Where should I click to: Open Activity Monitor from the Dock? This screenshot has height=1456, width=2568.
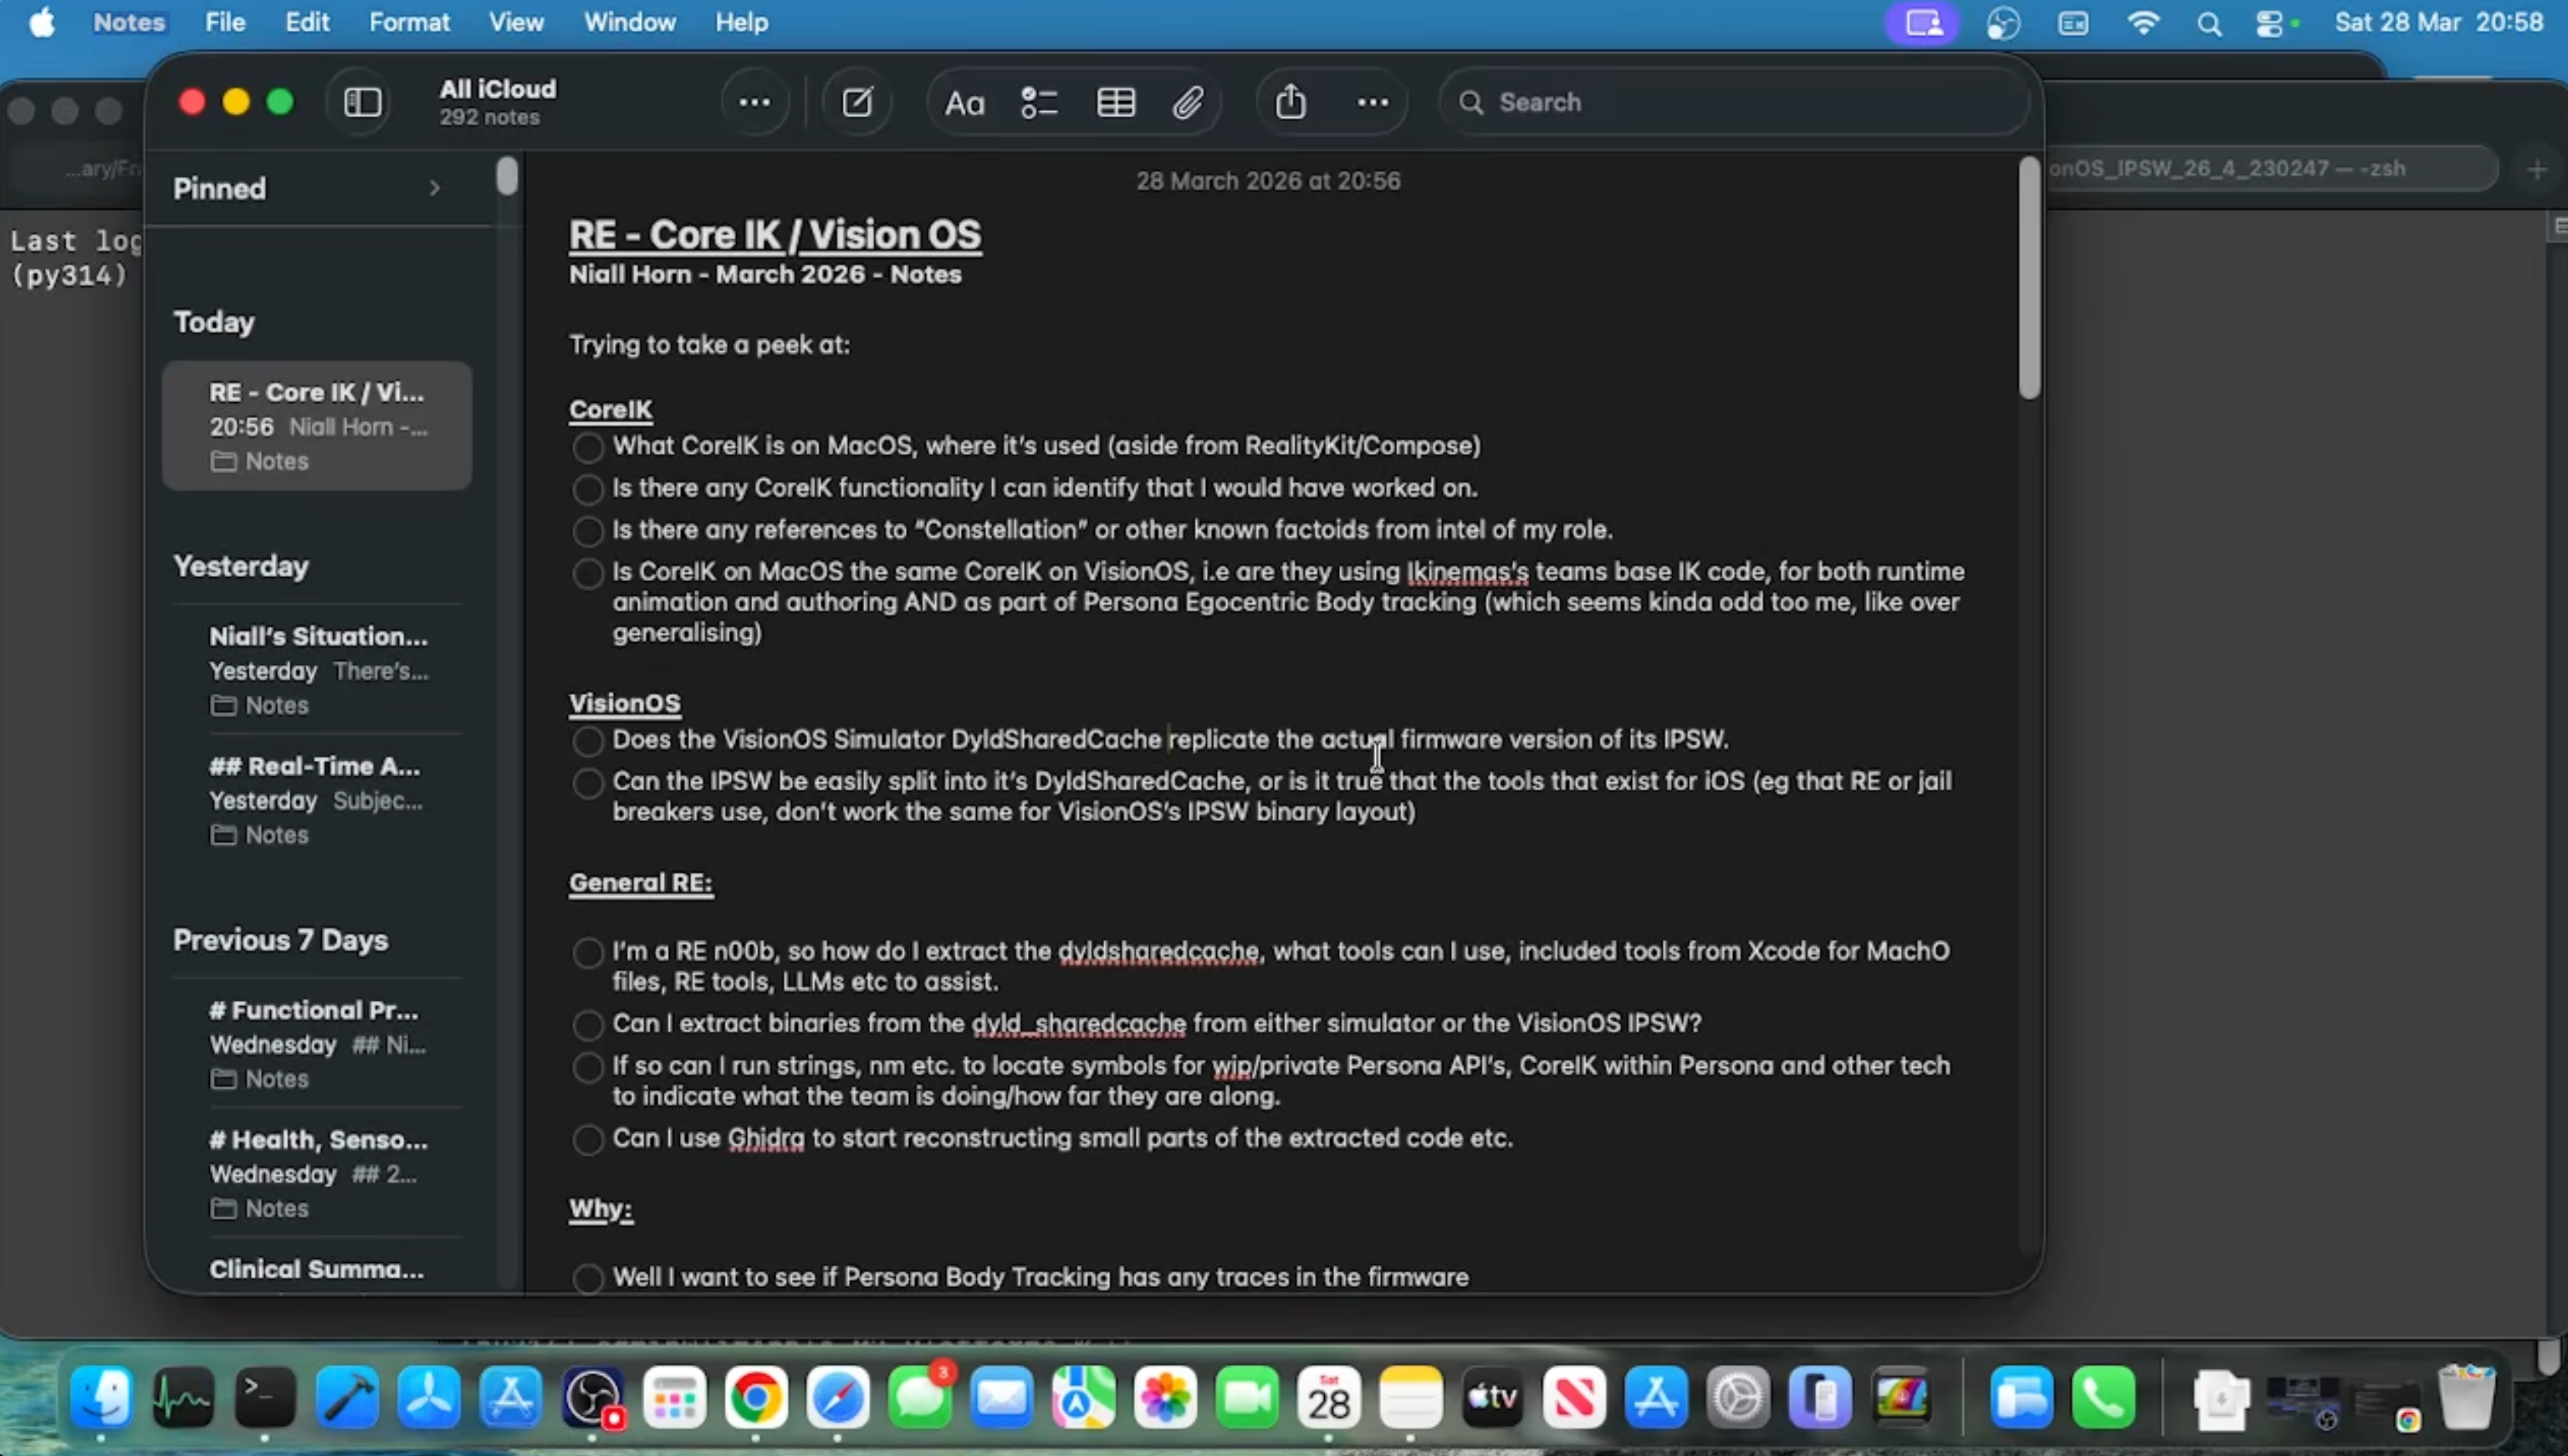[x=183, y=1396]
